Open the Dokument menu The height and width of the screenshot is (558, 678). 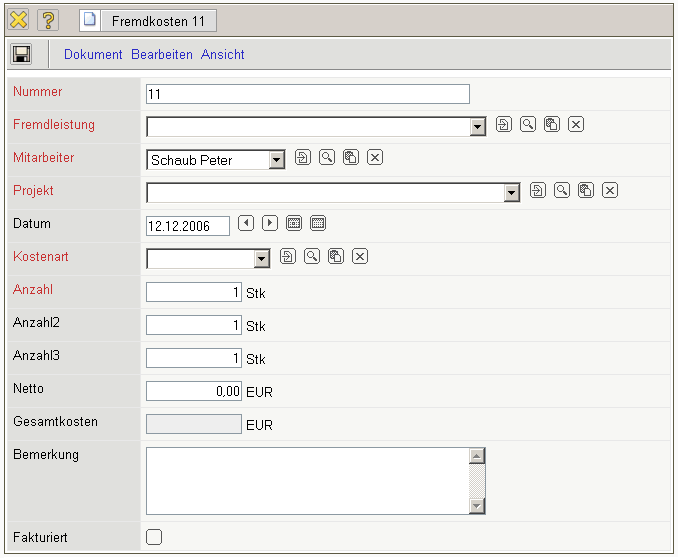[93, 55]
